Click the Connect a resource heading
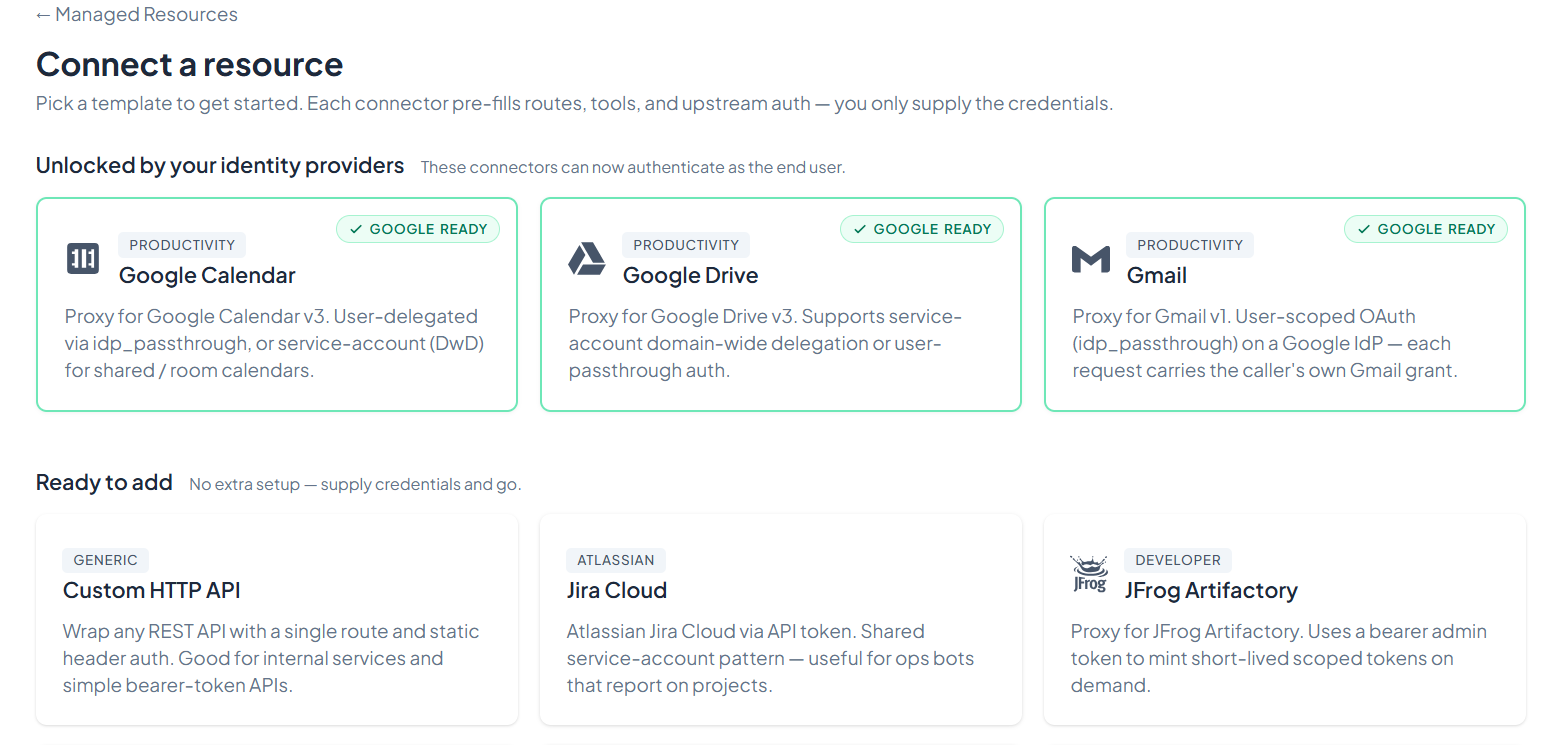 190,64
